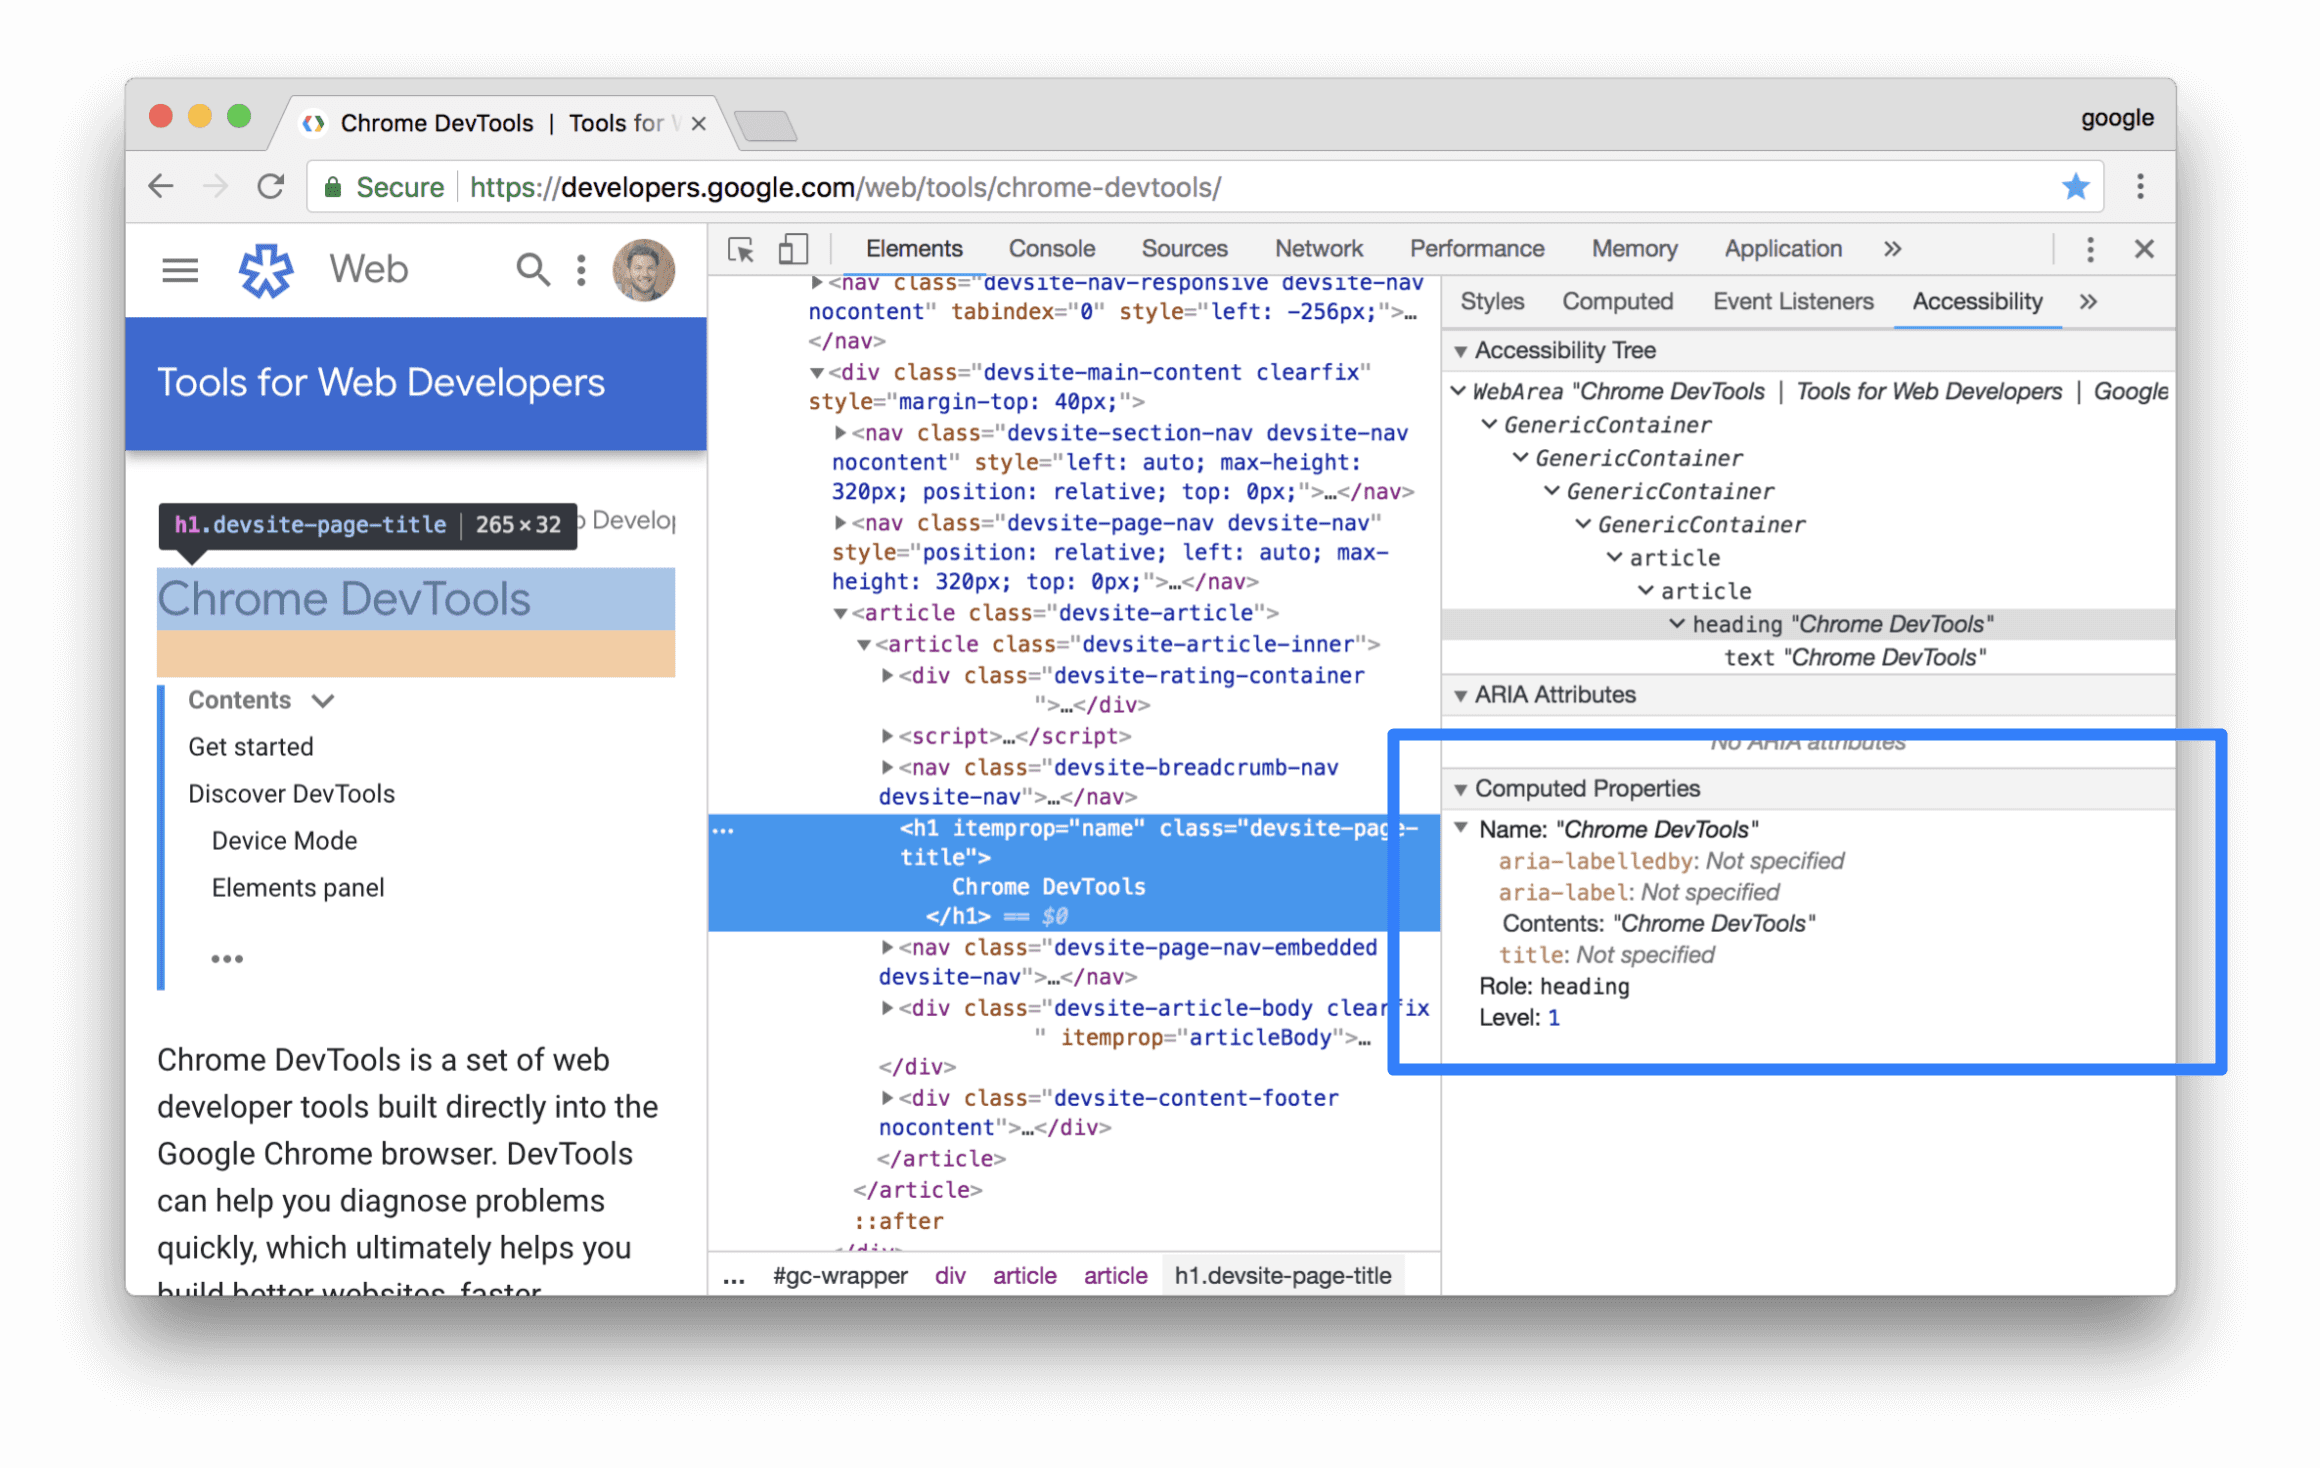
Task: Select the inspect element icon
Action: (737, 249)
